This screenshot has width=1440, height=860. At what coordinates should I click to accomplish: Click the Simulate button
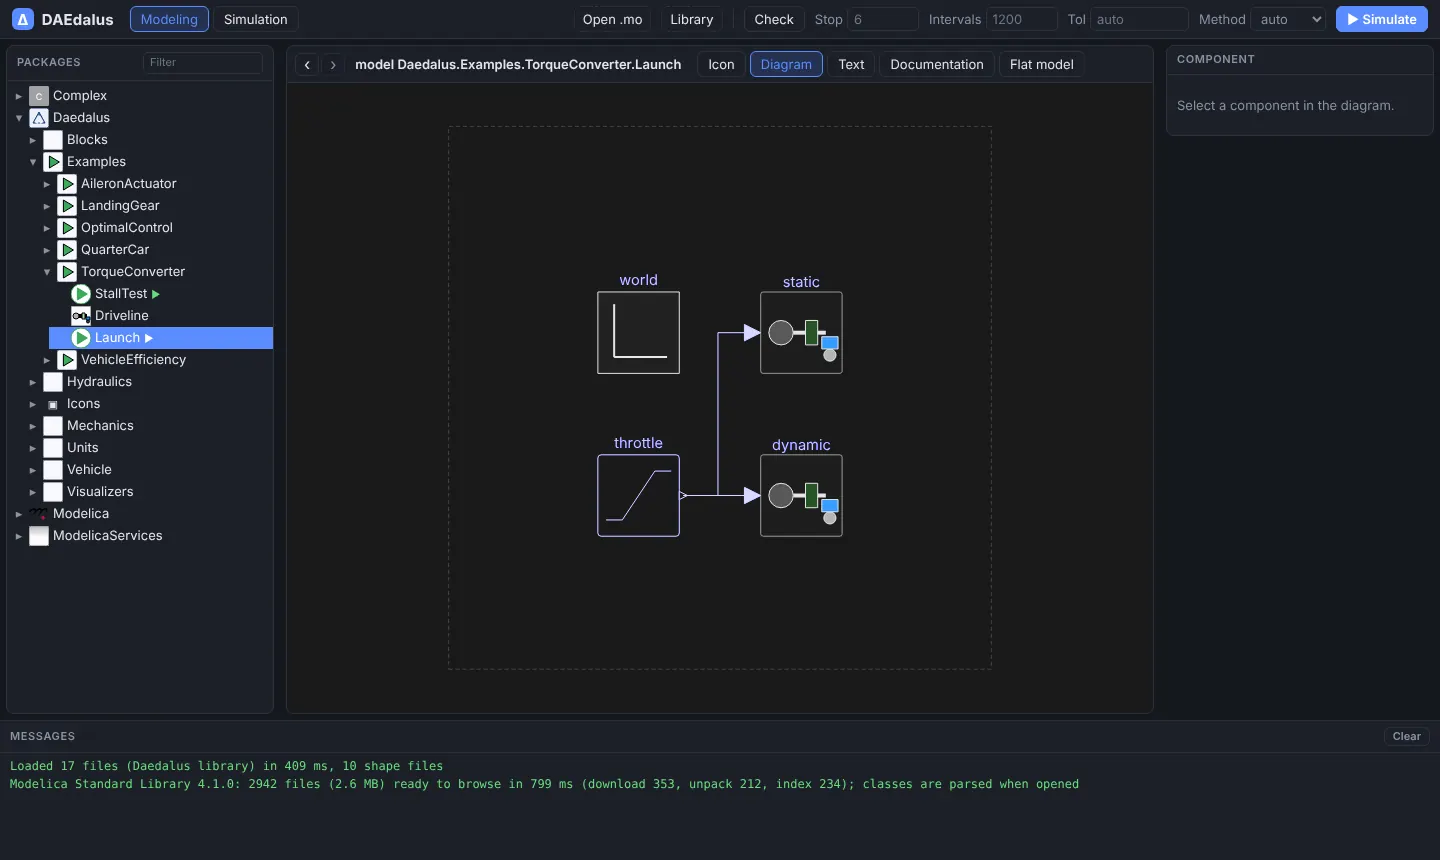point(1382,19)
